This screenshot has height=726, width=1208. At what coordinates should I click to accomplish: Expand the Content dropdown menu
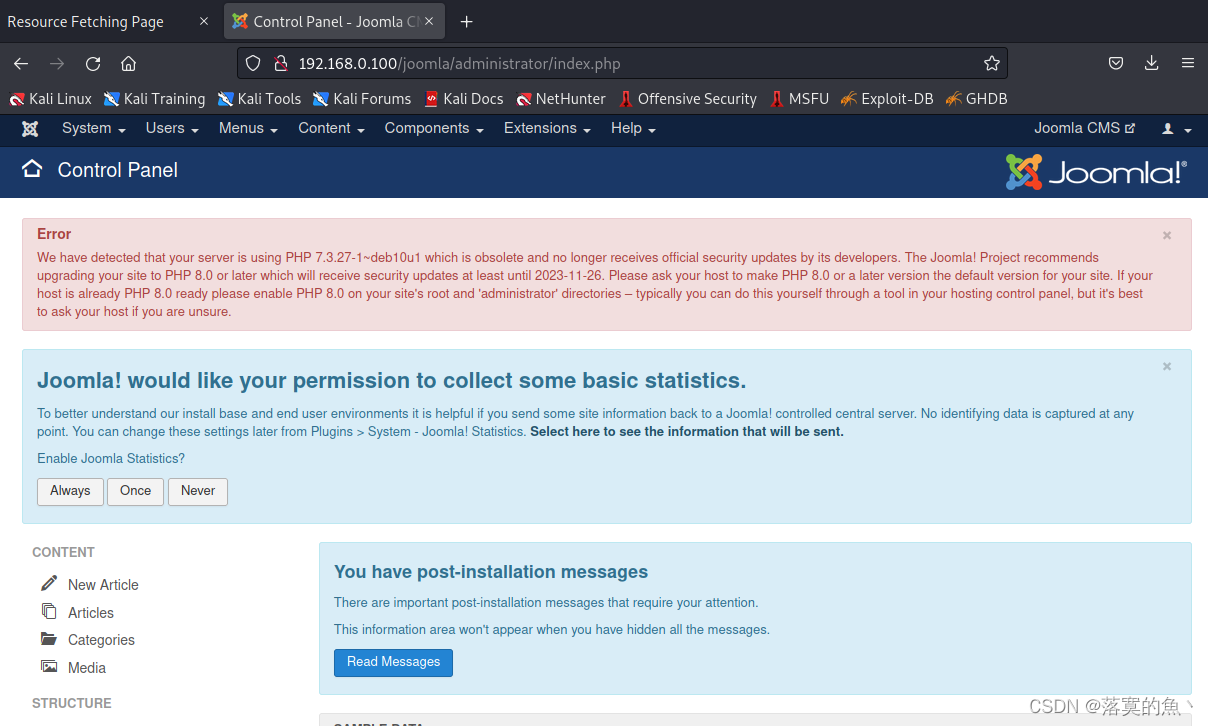331,128
